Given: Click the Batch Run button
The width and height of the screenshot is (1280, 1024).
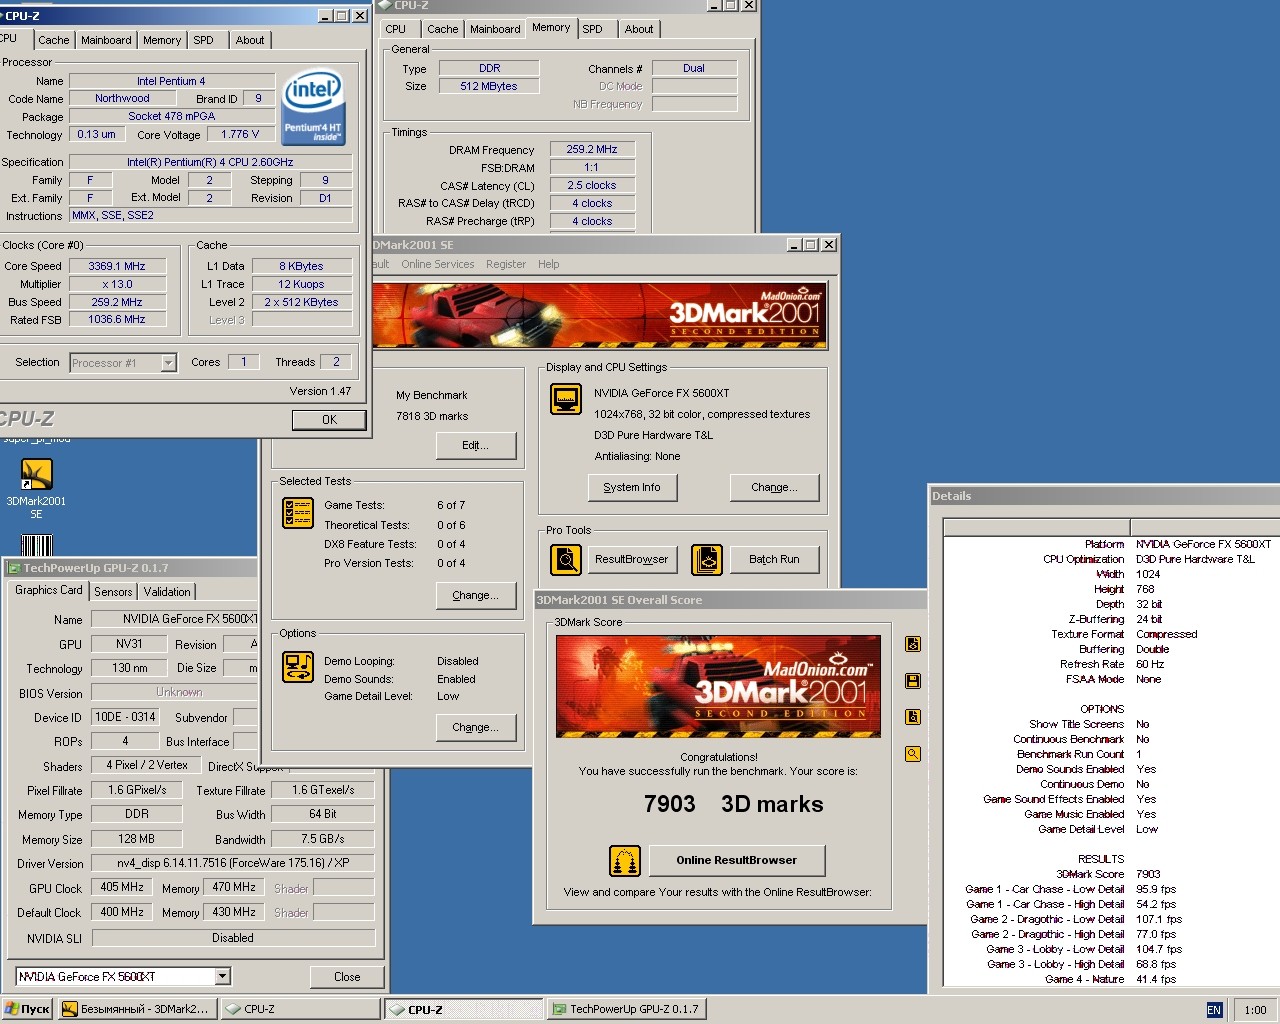Looking at the screenshot, I should coord(775,559).
